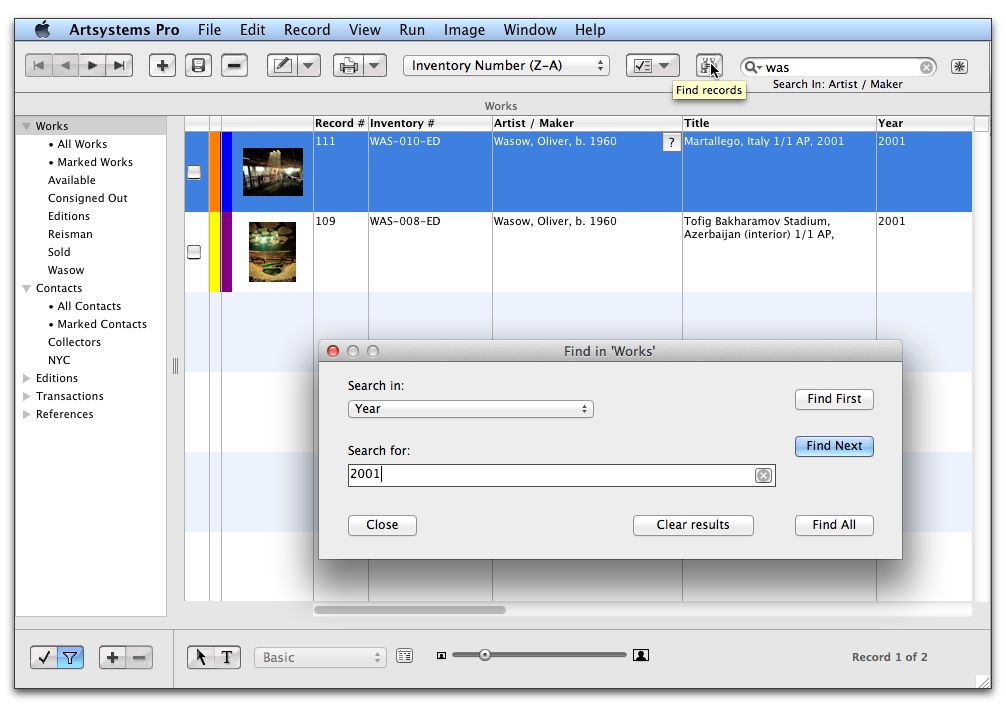Clear the toolbar search field text
The height and width of the screenshot is (707, 1006).
point(926,67)
